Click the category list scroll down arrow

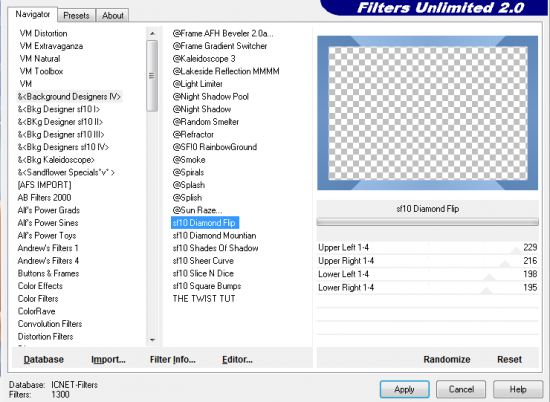click(x=152, y=340)
